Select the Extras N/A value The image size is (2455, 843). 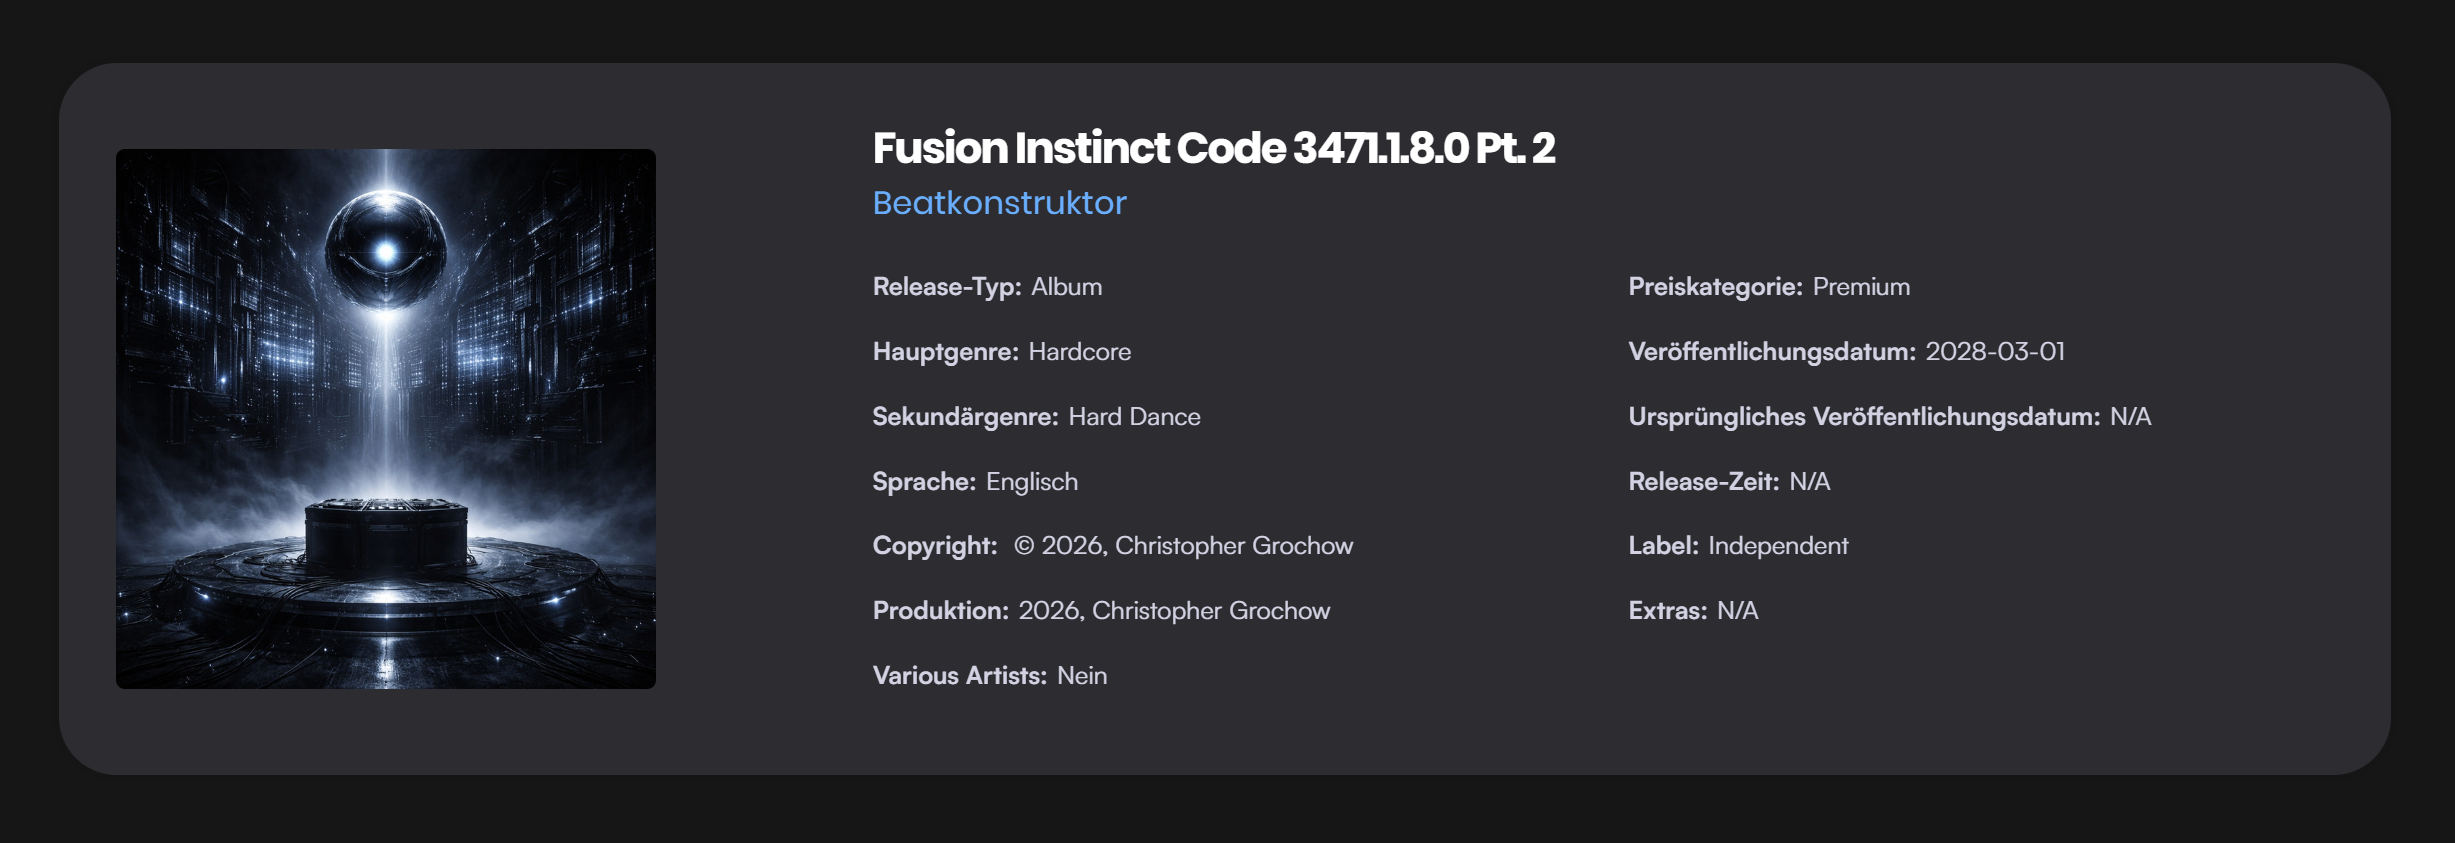click(x=1737, y=611)
